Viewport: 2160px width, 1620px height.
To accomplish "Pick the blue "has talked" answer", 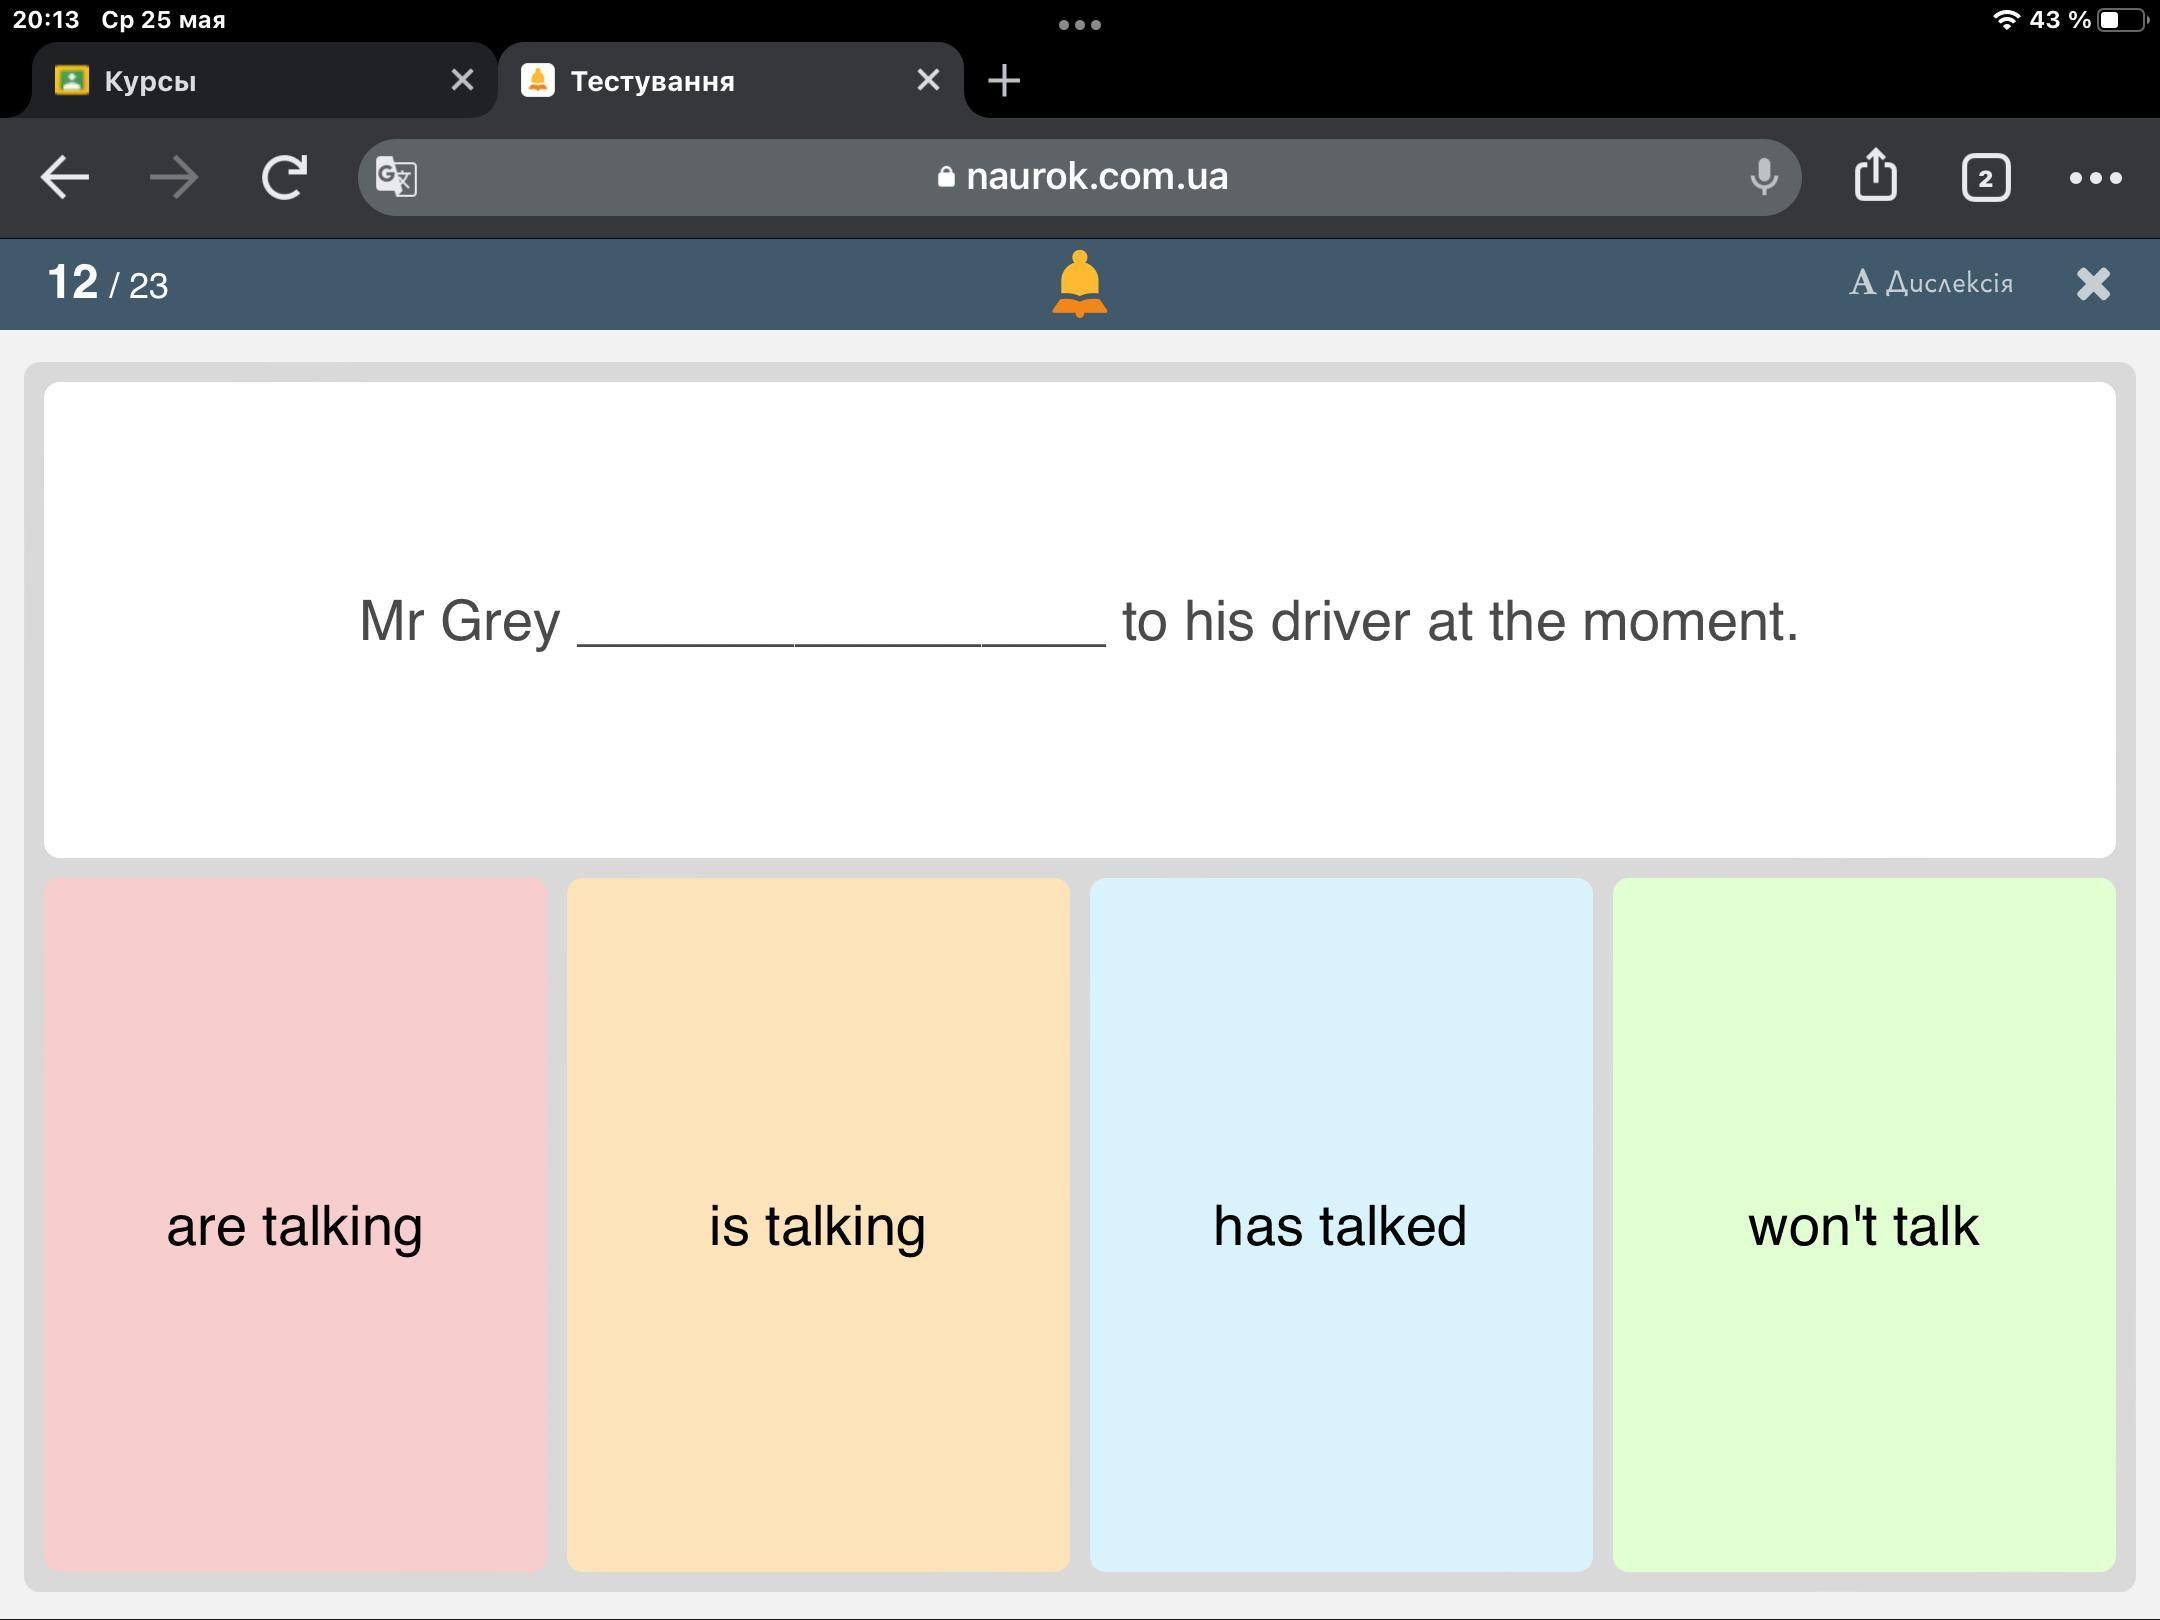I will [1341, 1225].
